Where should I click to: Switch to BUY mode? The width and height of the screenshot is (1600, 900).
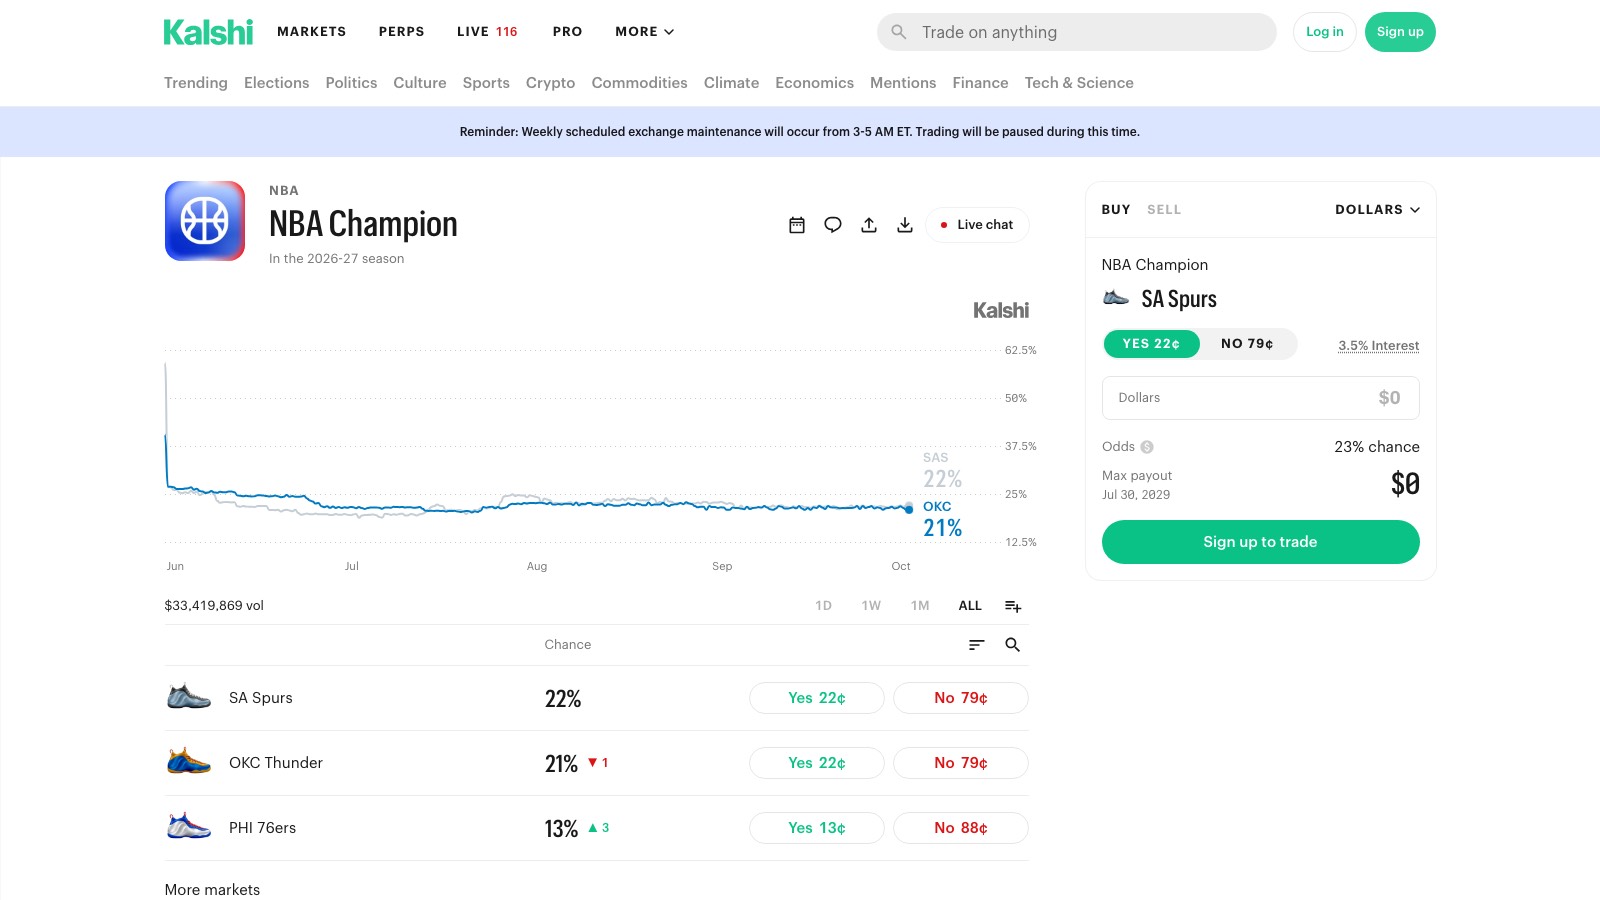point(1116,210)
